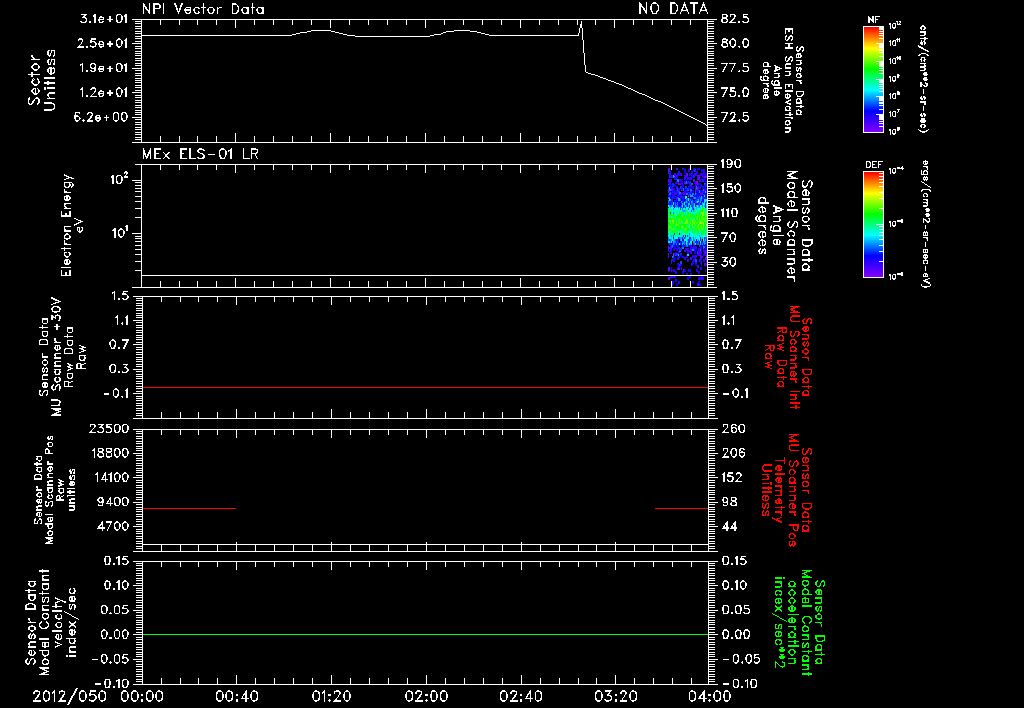Click the 'NPI Vector Data' panel title
The height and width of the screenshot is (708, 1024).
pyautogui.click(x=203, y=9)
